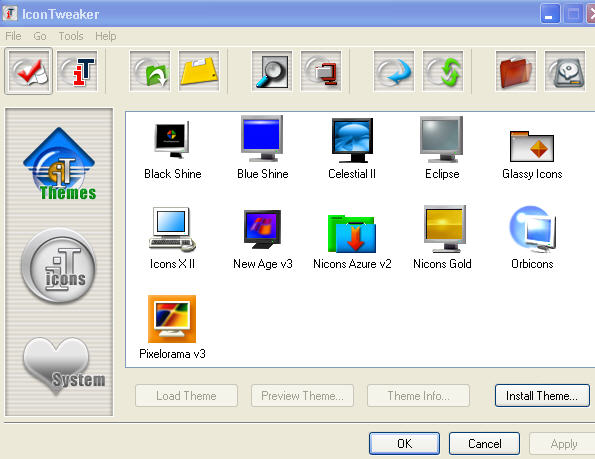The width and height of the screenshot is (595, 459).
Task: Click the Install Theme... button
Action: [x=542, y=396]
